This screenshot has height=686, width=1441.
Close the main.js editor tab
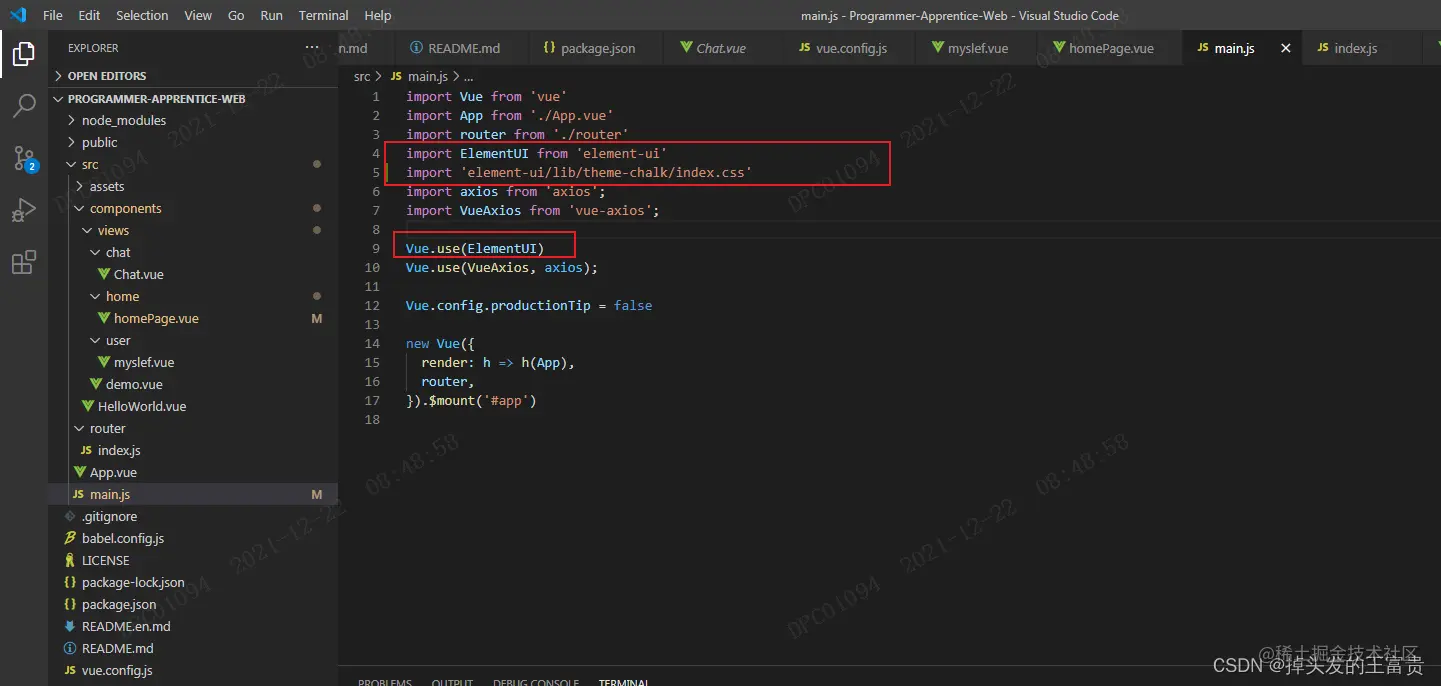(1285, 48)
